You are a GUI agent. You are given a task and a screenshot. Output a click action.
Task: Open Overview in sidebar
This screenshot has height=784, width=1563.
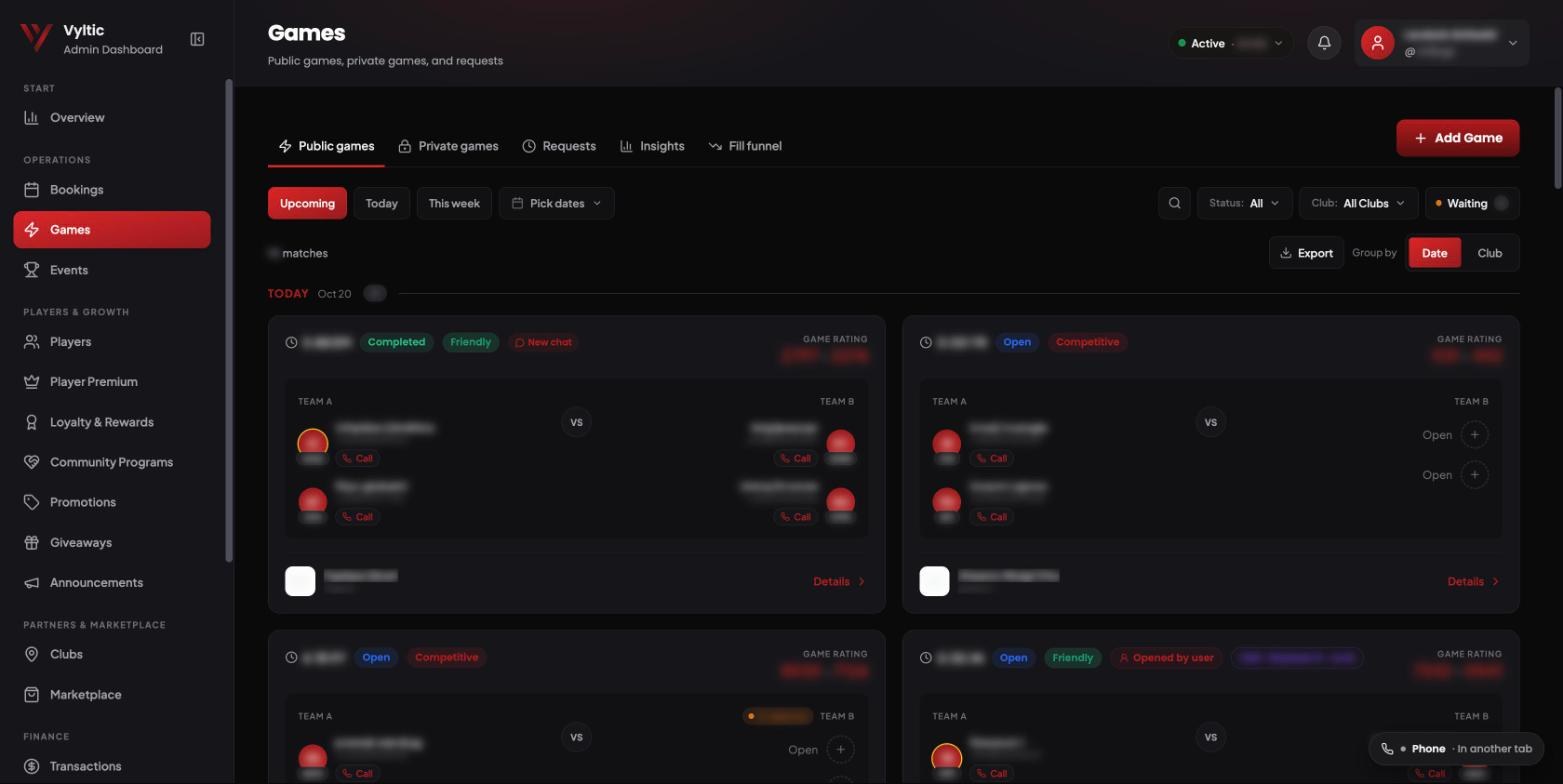112,117
